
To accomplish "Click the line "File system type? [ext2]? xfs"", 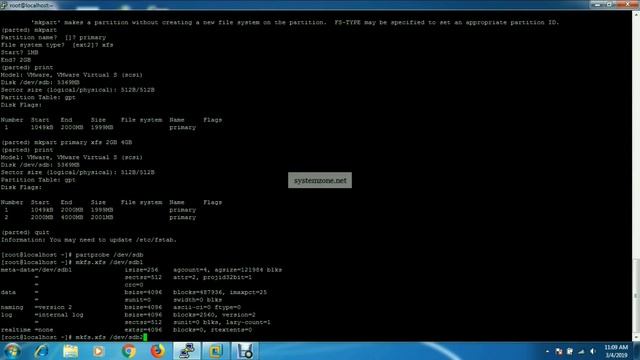I will 57,45.
